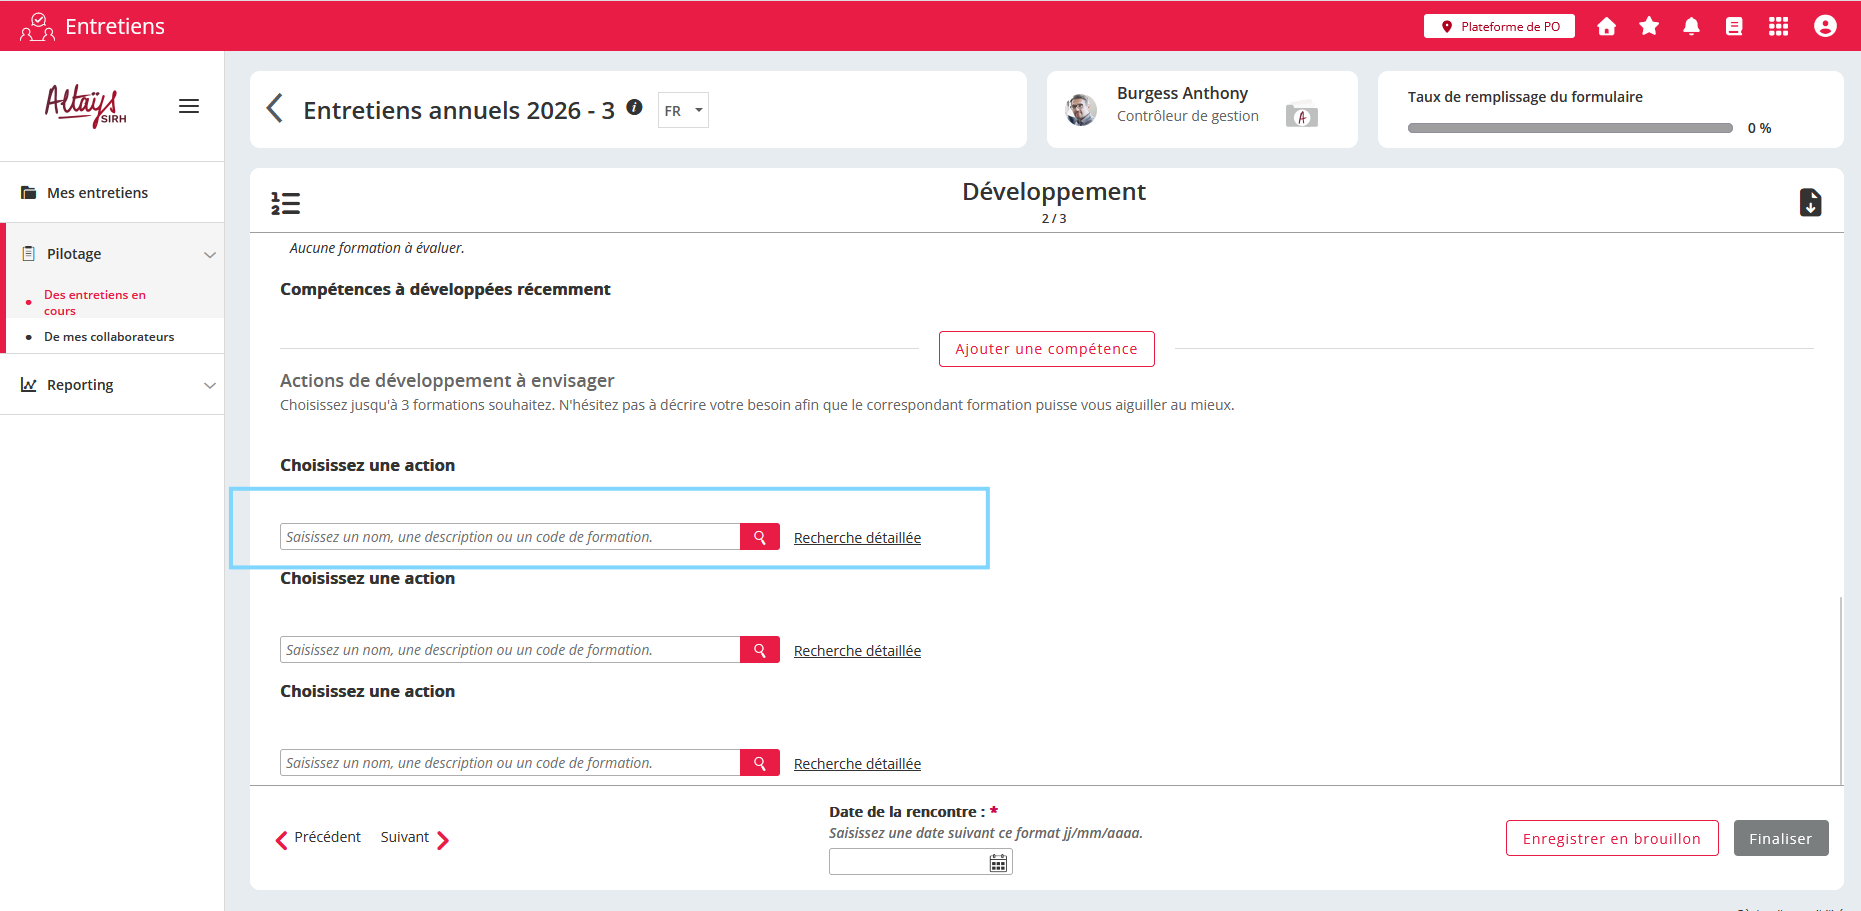Viewport: 1861px width, 911px height.
Task: Click the info icon beside interview title
Action: 634,107
